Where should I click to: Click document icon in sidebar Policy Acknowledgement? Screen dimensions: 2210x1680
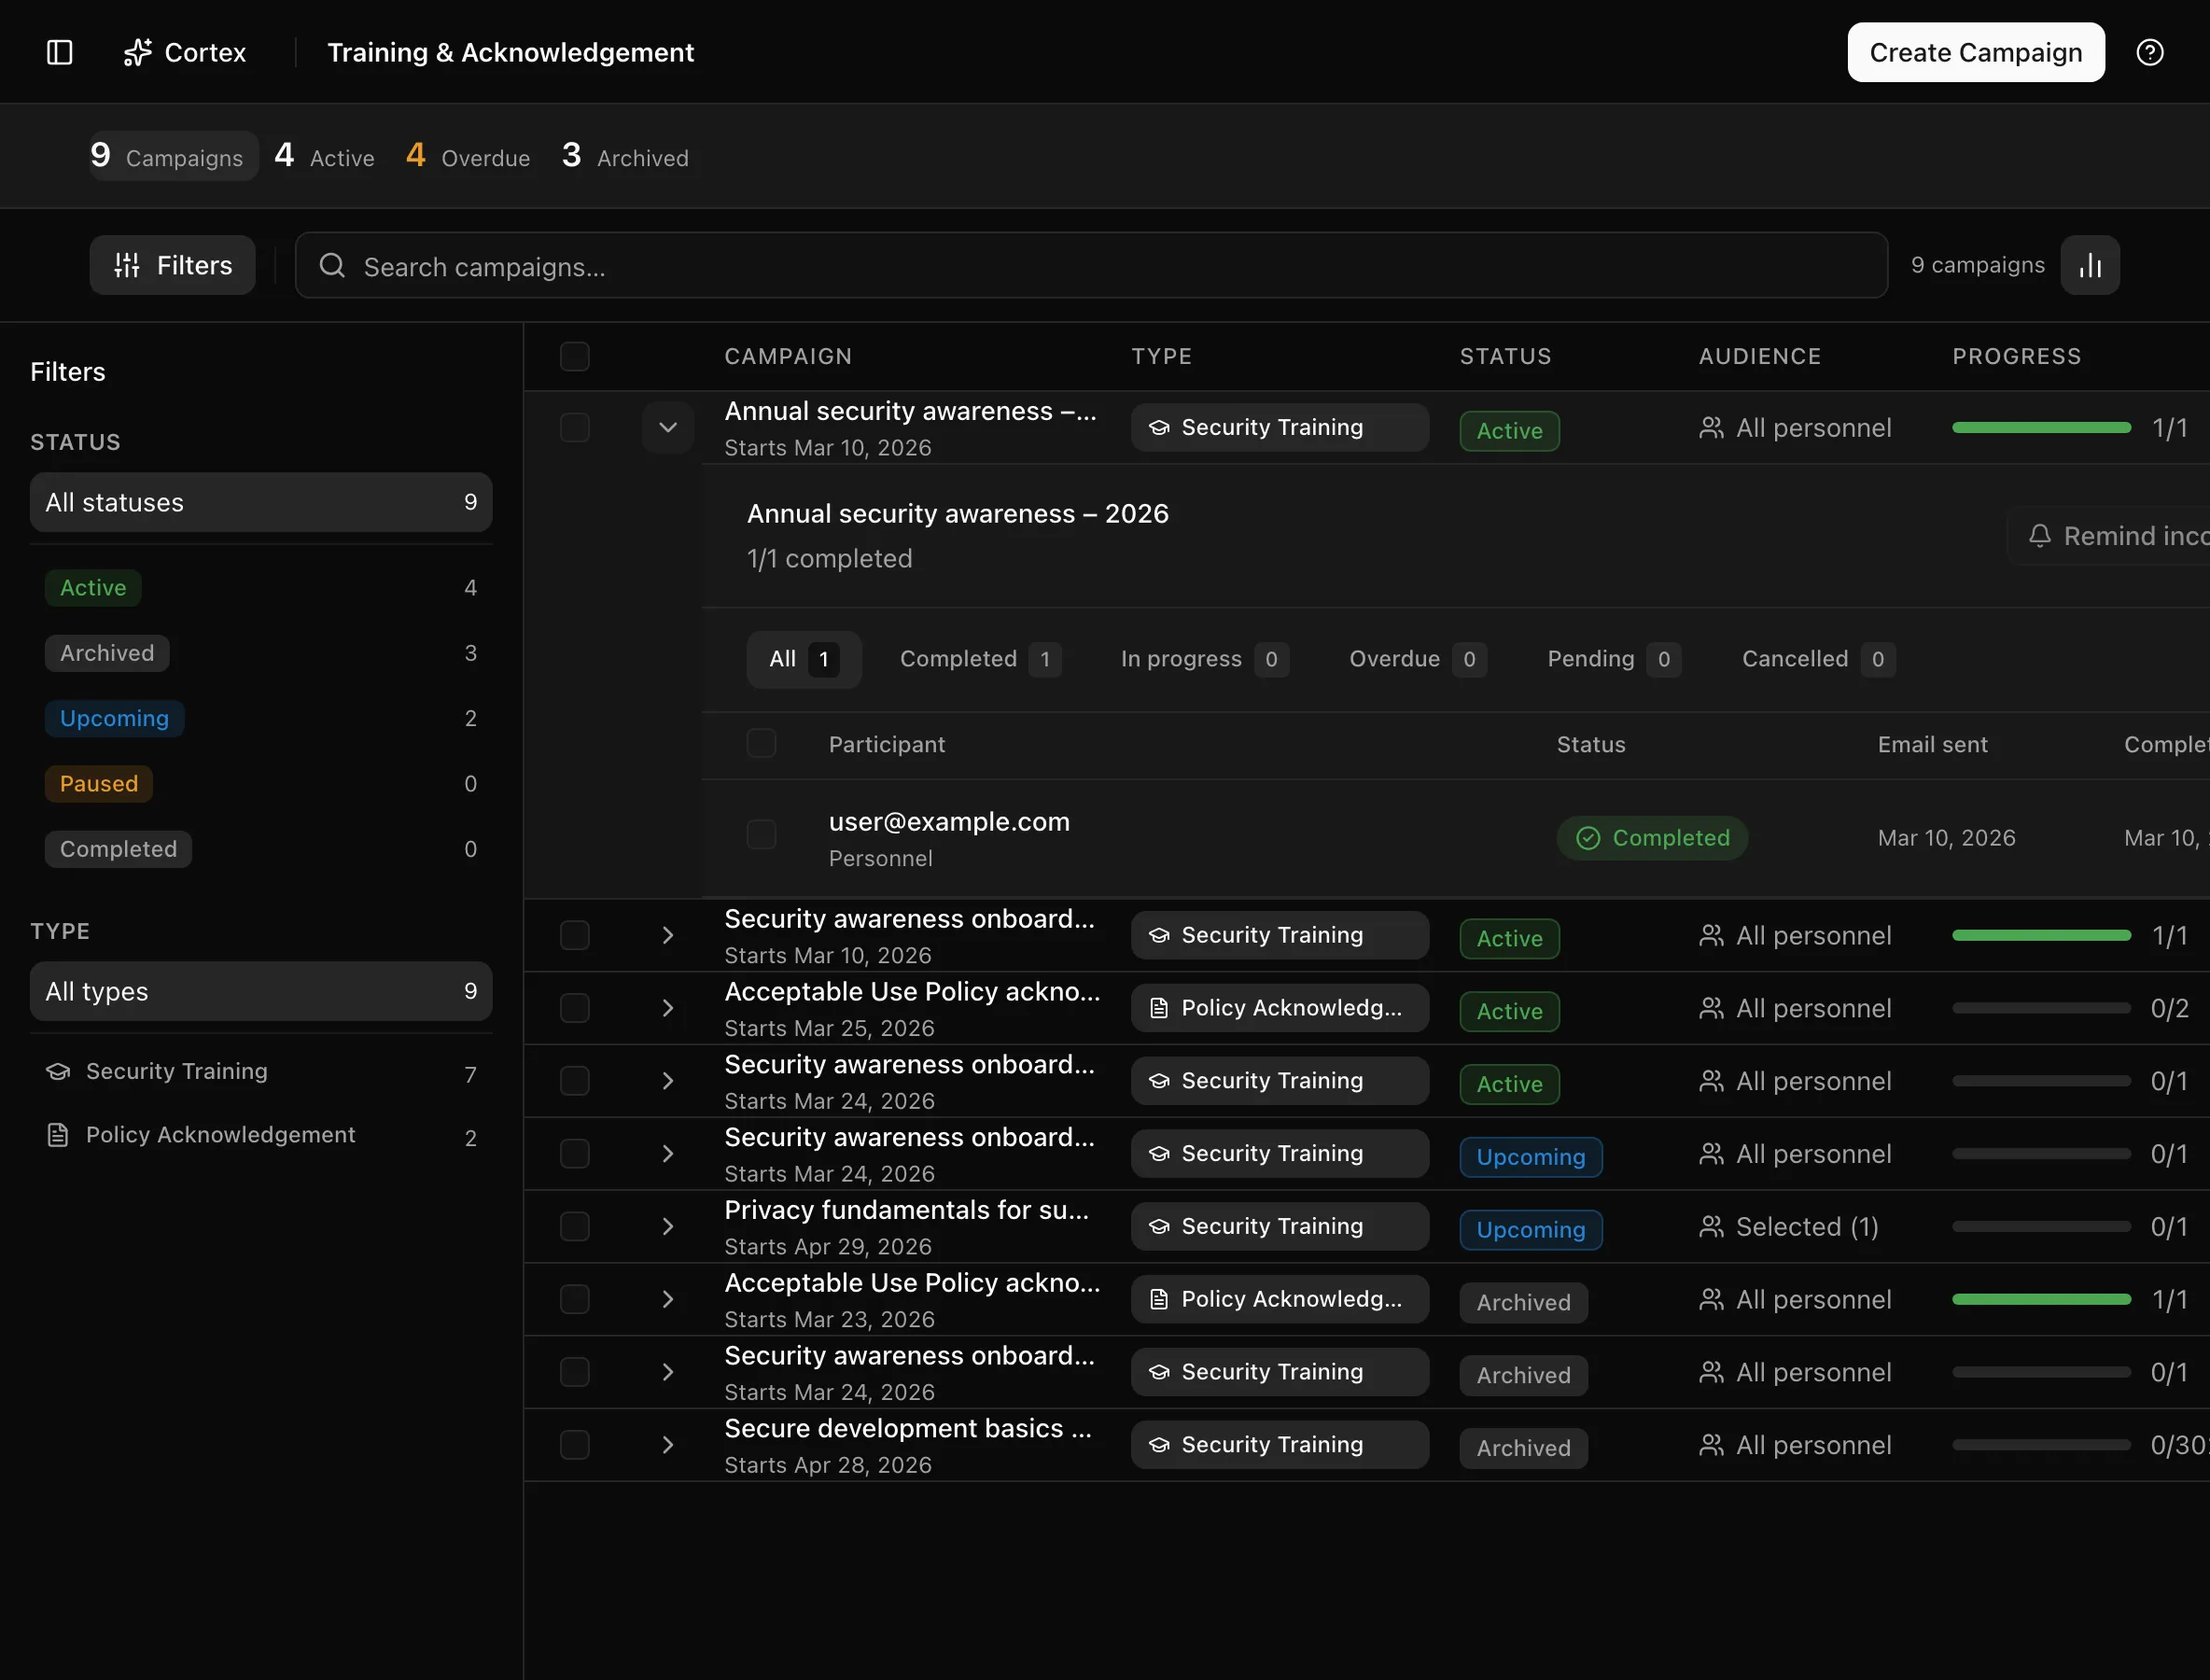[58, 1135]
